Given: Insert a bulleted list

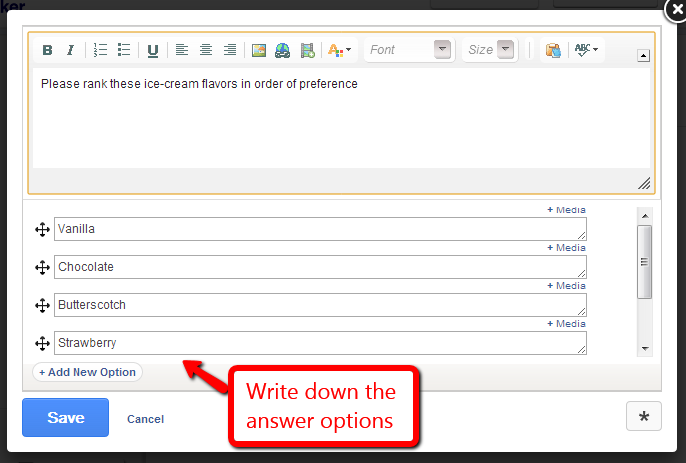Looking at the screenshot, I should pos(124,50).
